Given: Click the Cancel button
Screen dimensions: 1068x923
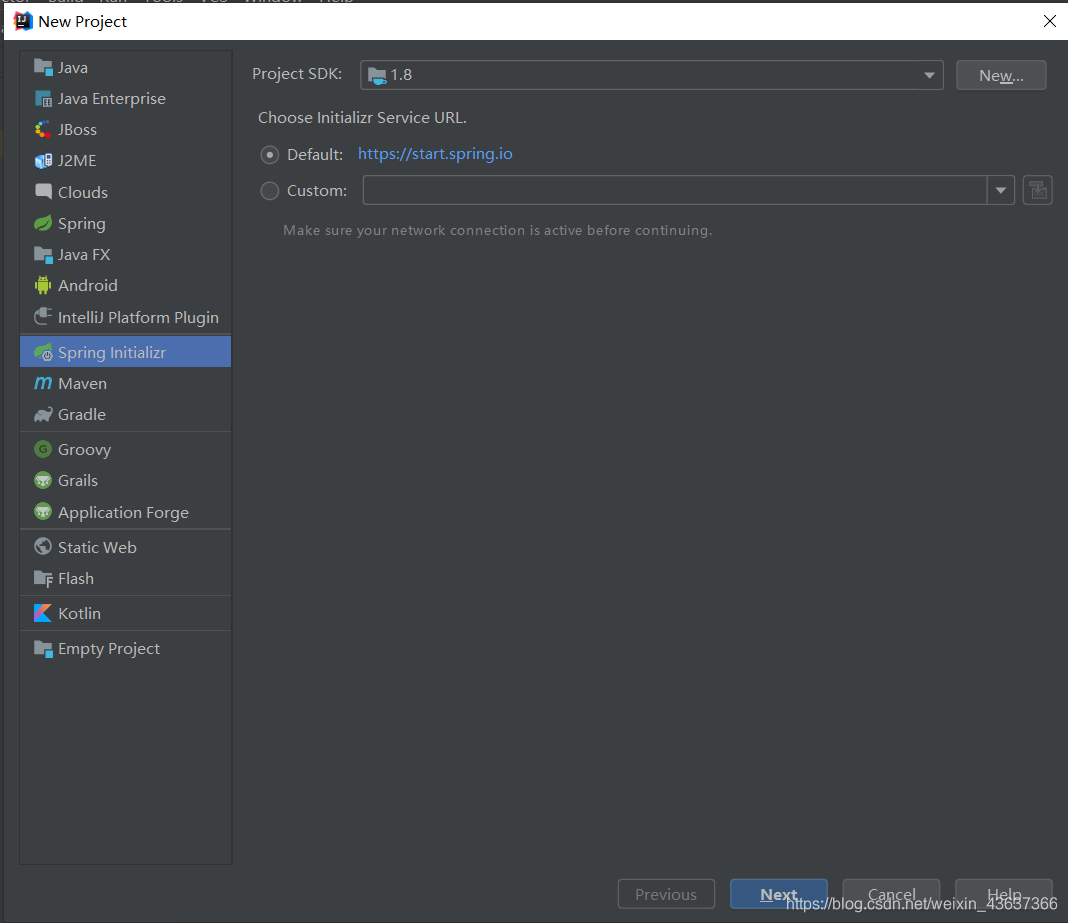Looking at the screenshot, I should (891, 893).
